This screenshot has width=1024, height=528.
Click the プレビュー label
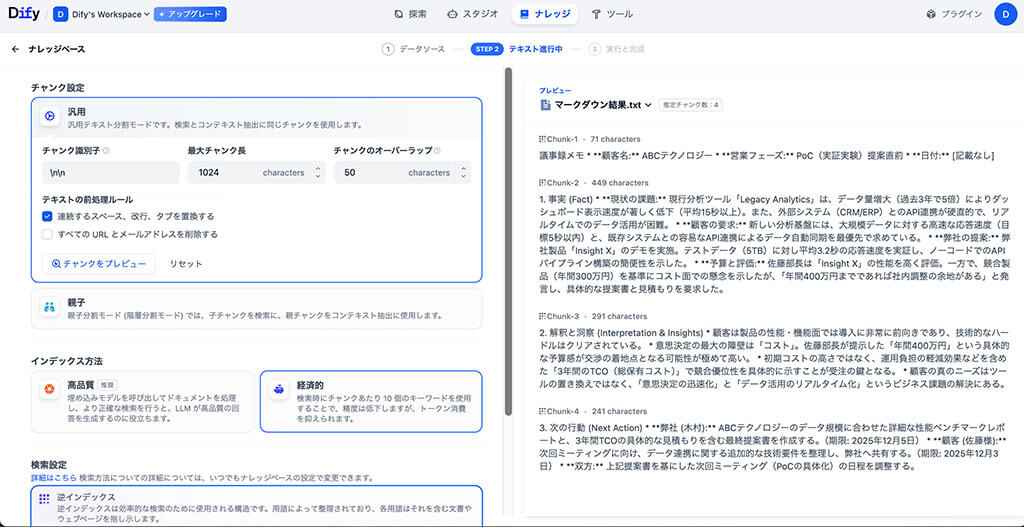[x=555, y=90]
